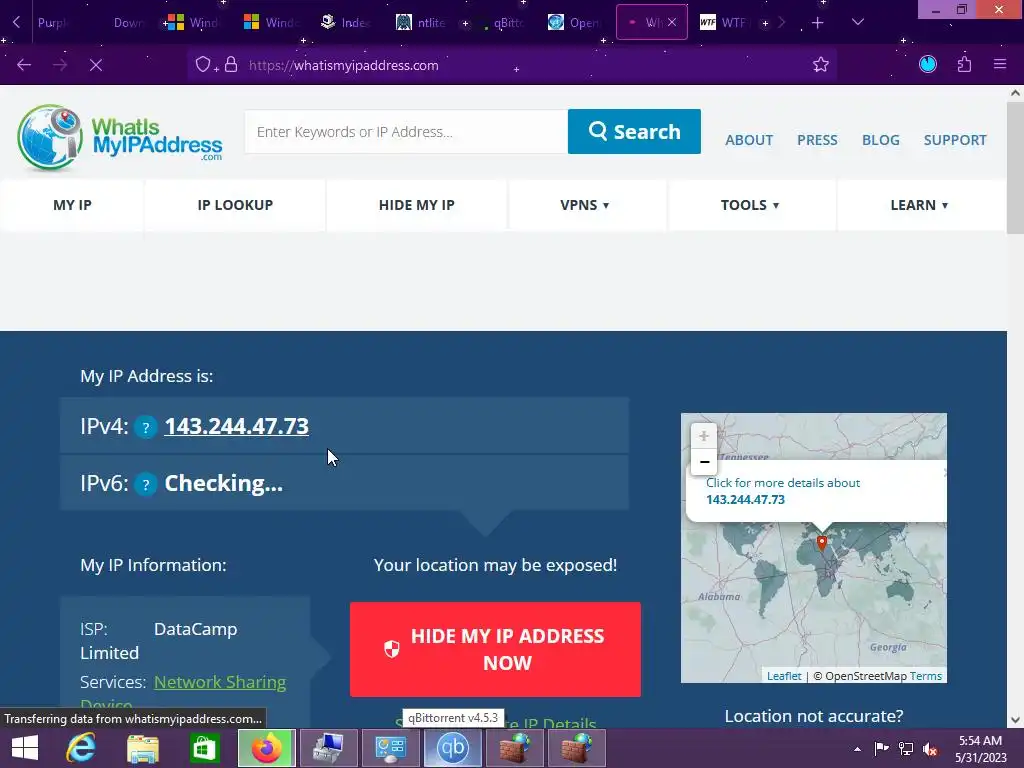1024x768 pixels.
Task: Click the IPv4 question mark help icon
Action: [146, 428]
